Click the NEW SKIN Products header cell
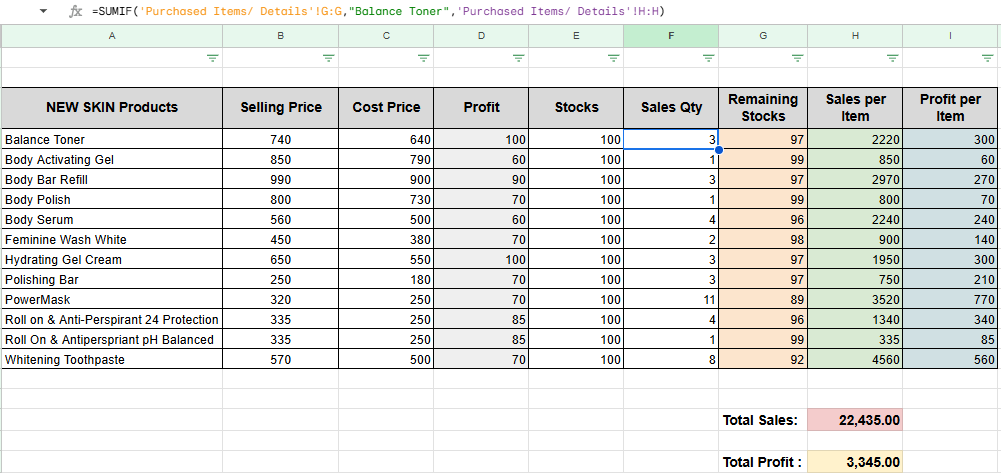 pos(112,108)
